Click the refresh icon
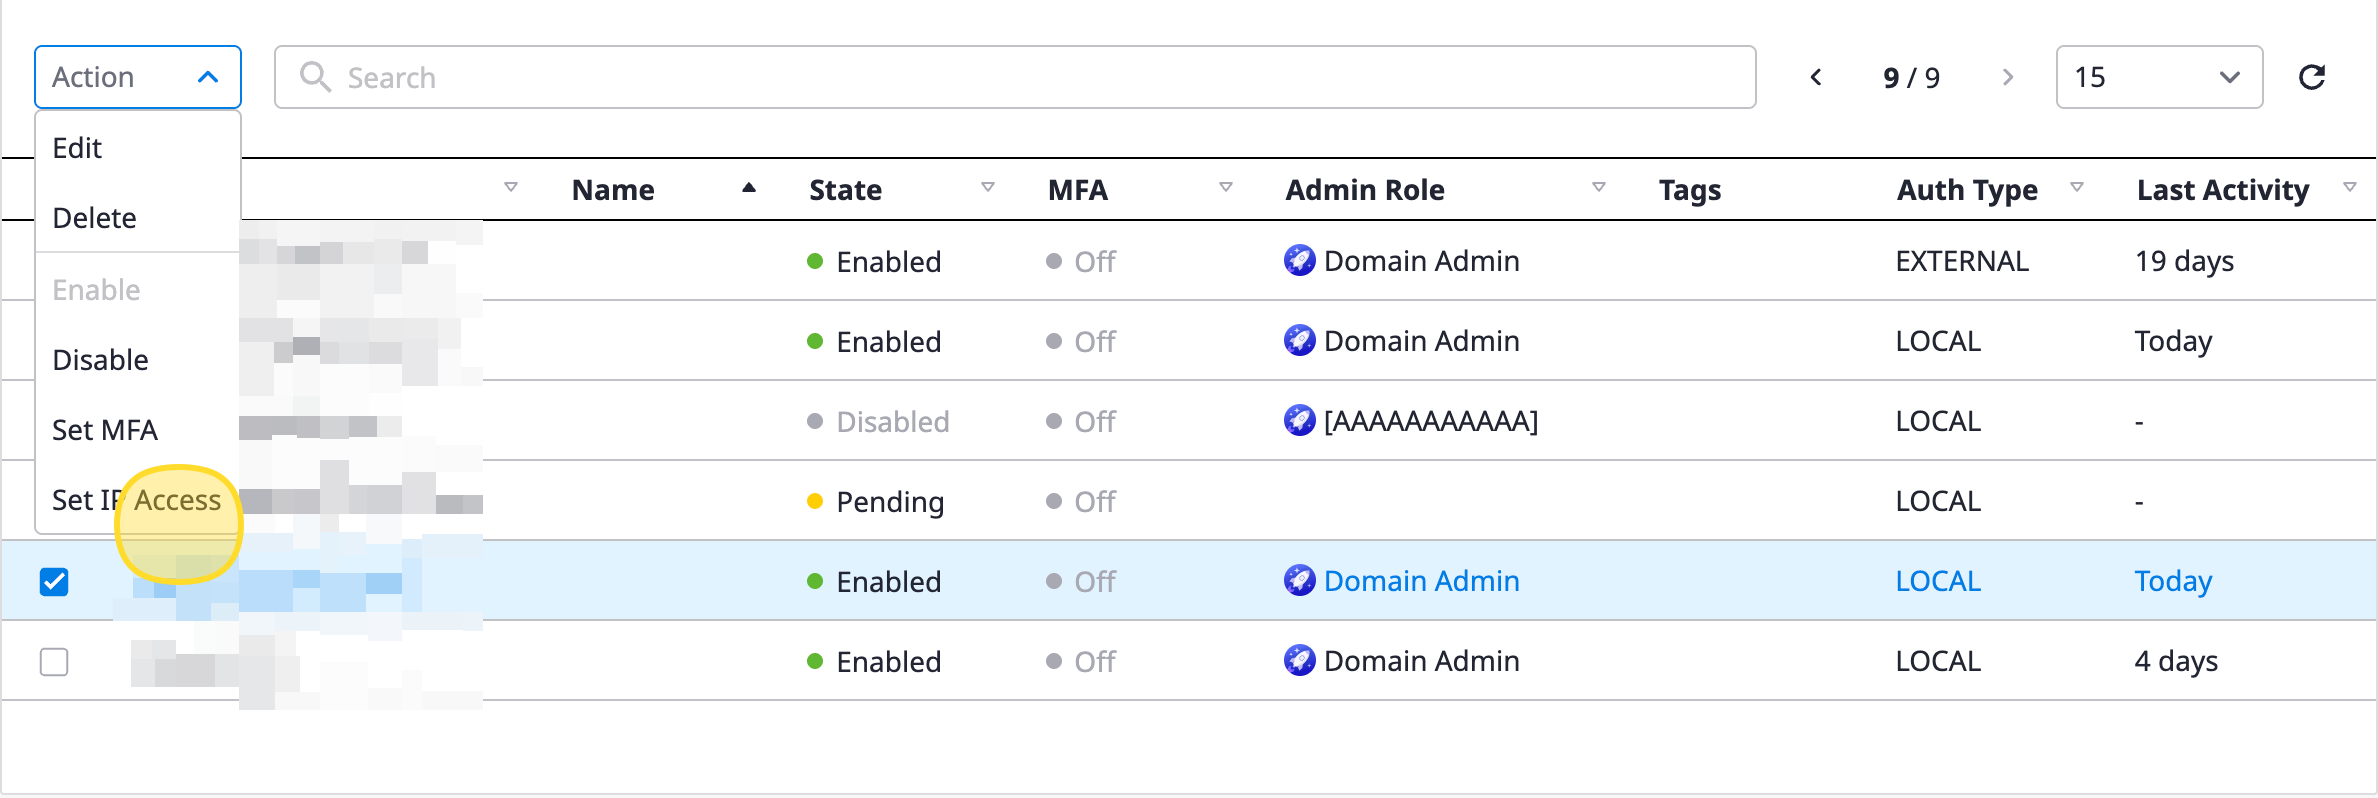 (x=2311, y=77)
